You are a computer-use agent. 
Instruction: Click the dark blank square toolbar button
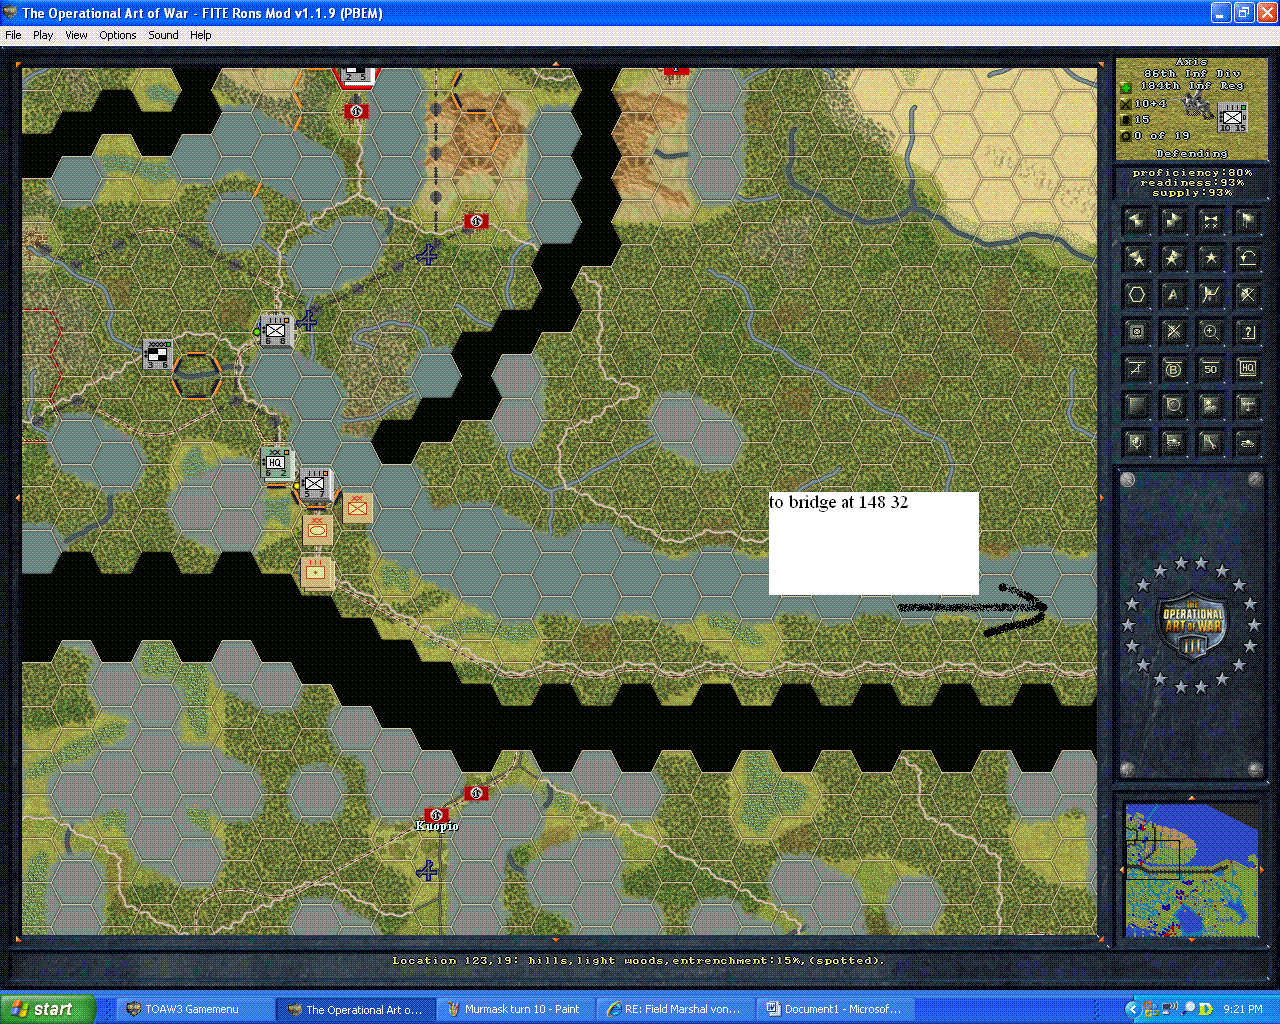pos(1136,406)
